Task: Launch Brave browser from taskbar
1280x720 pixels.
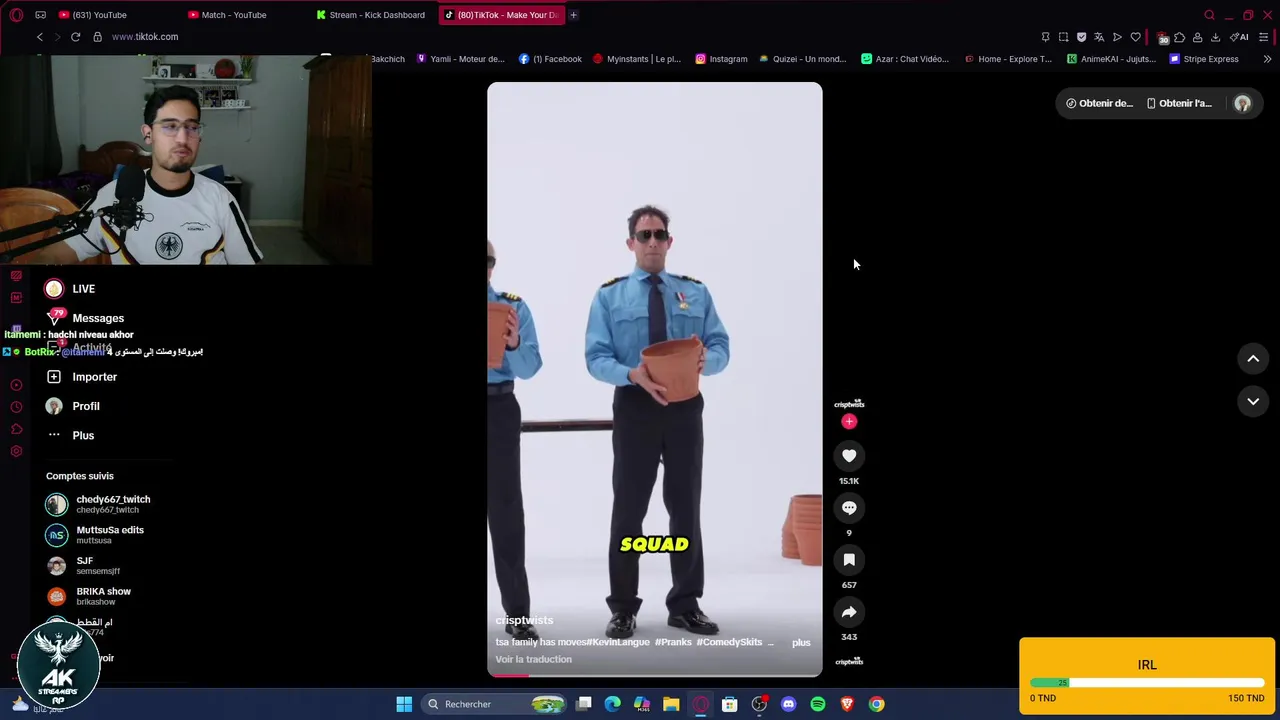Action: tap(847, 704)
